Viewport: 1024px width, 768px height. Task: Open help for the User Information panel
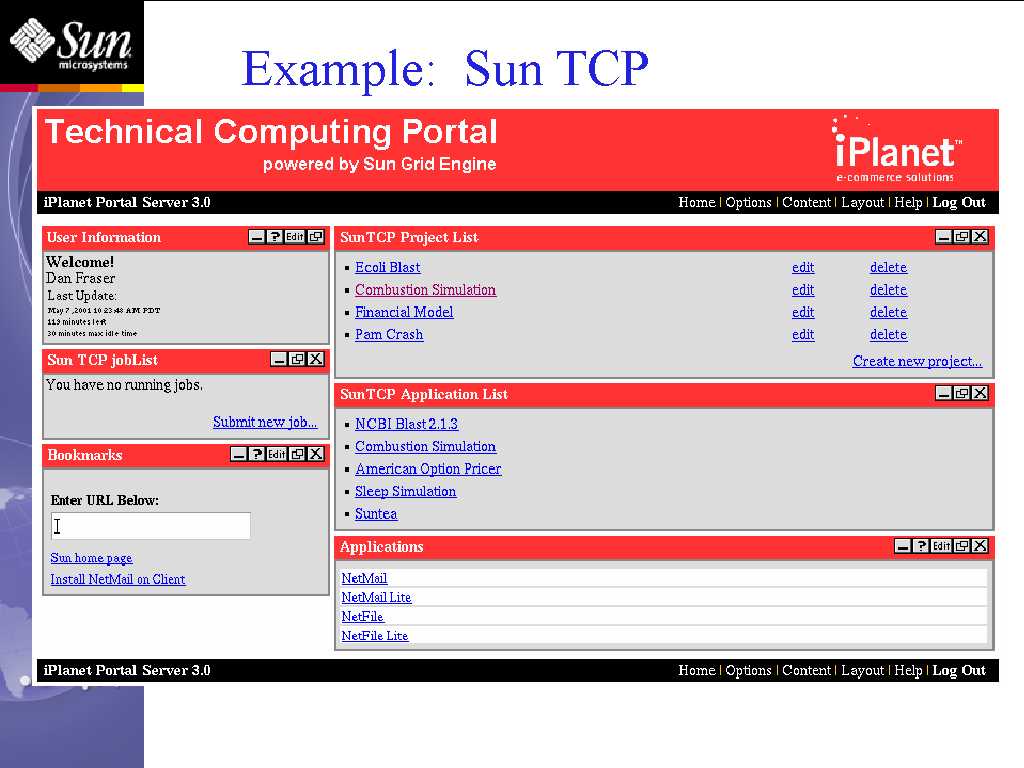tap(275, 237)
